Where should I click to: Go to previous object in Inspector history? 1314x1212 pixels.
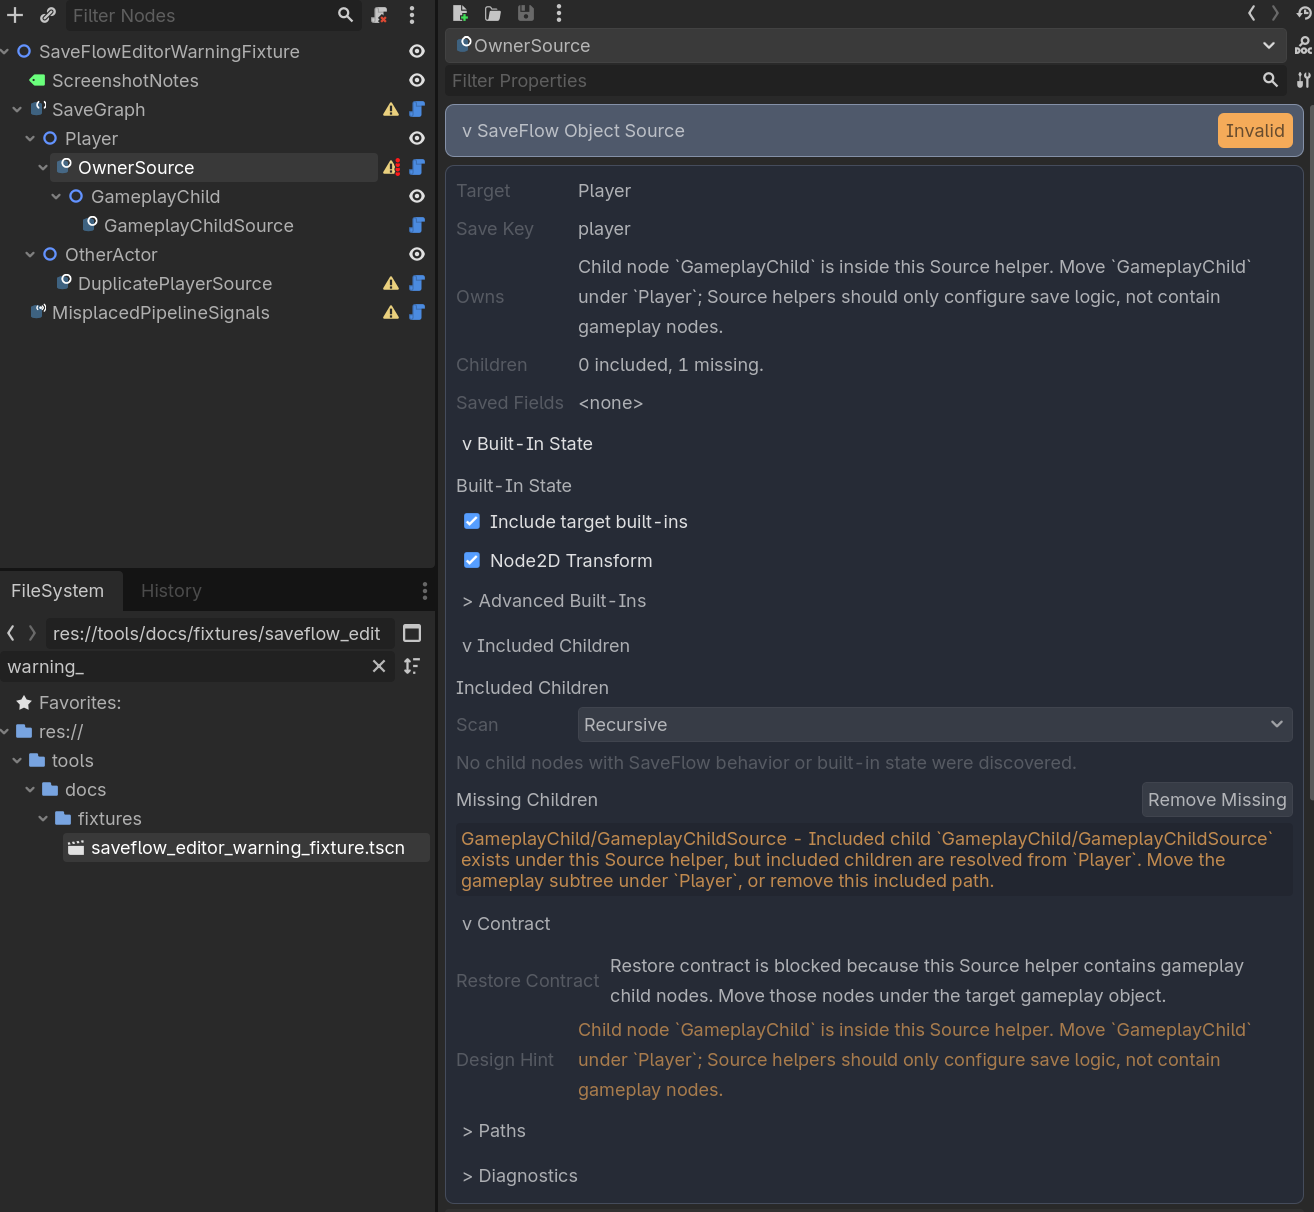pos(1251,13)
